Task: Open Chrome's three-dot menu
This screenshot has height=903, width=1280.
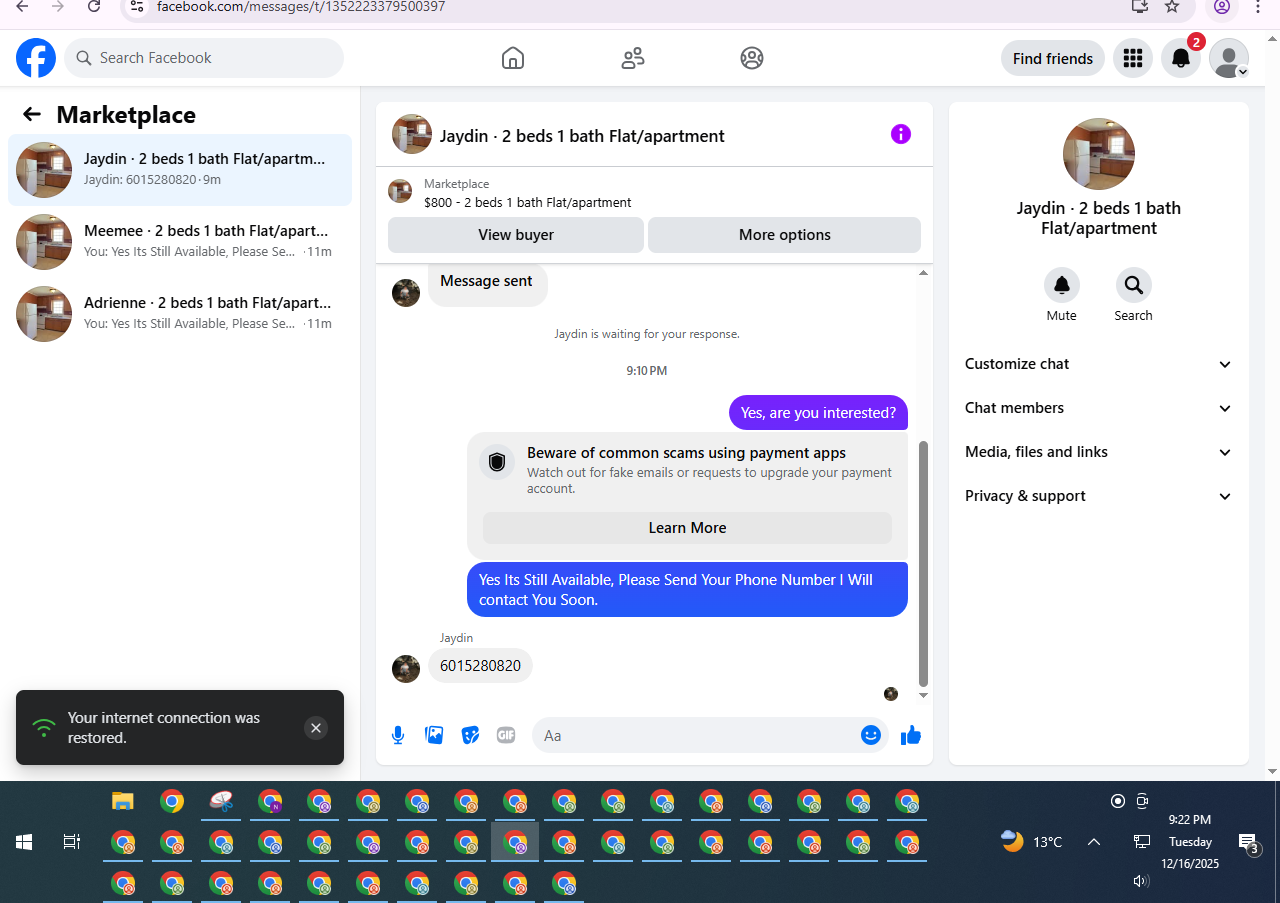Action: pyautogui.click(x=1258, y=6)
